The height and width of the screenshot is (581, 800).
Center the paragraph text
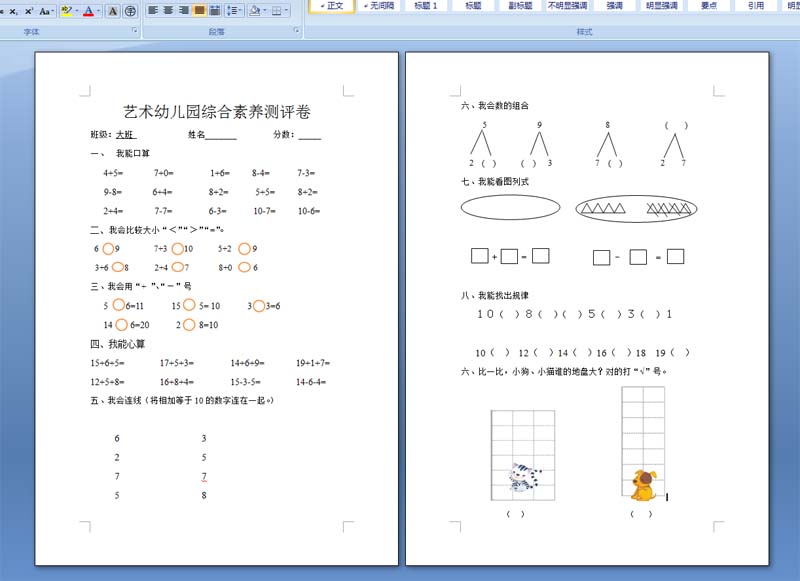[x=168, y=10]
